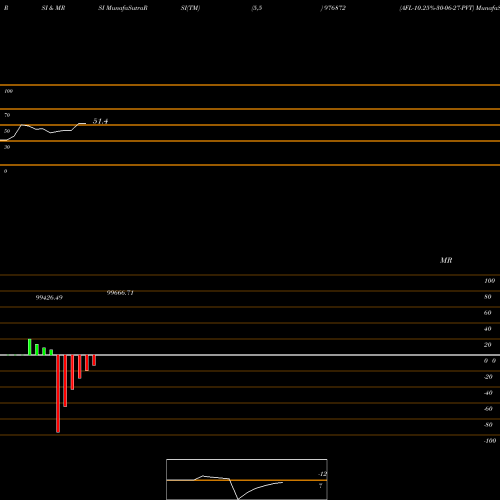Viewport: 500px width, 500px height.
Task: Click the 80 label on MR axis
Action: coord(488,297)
